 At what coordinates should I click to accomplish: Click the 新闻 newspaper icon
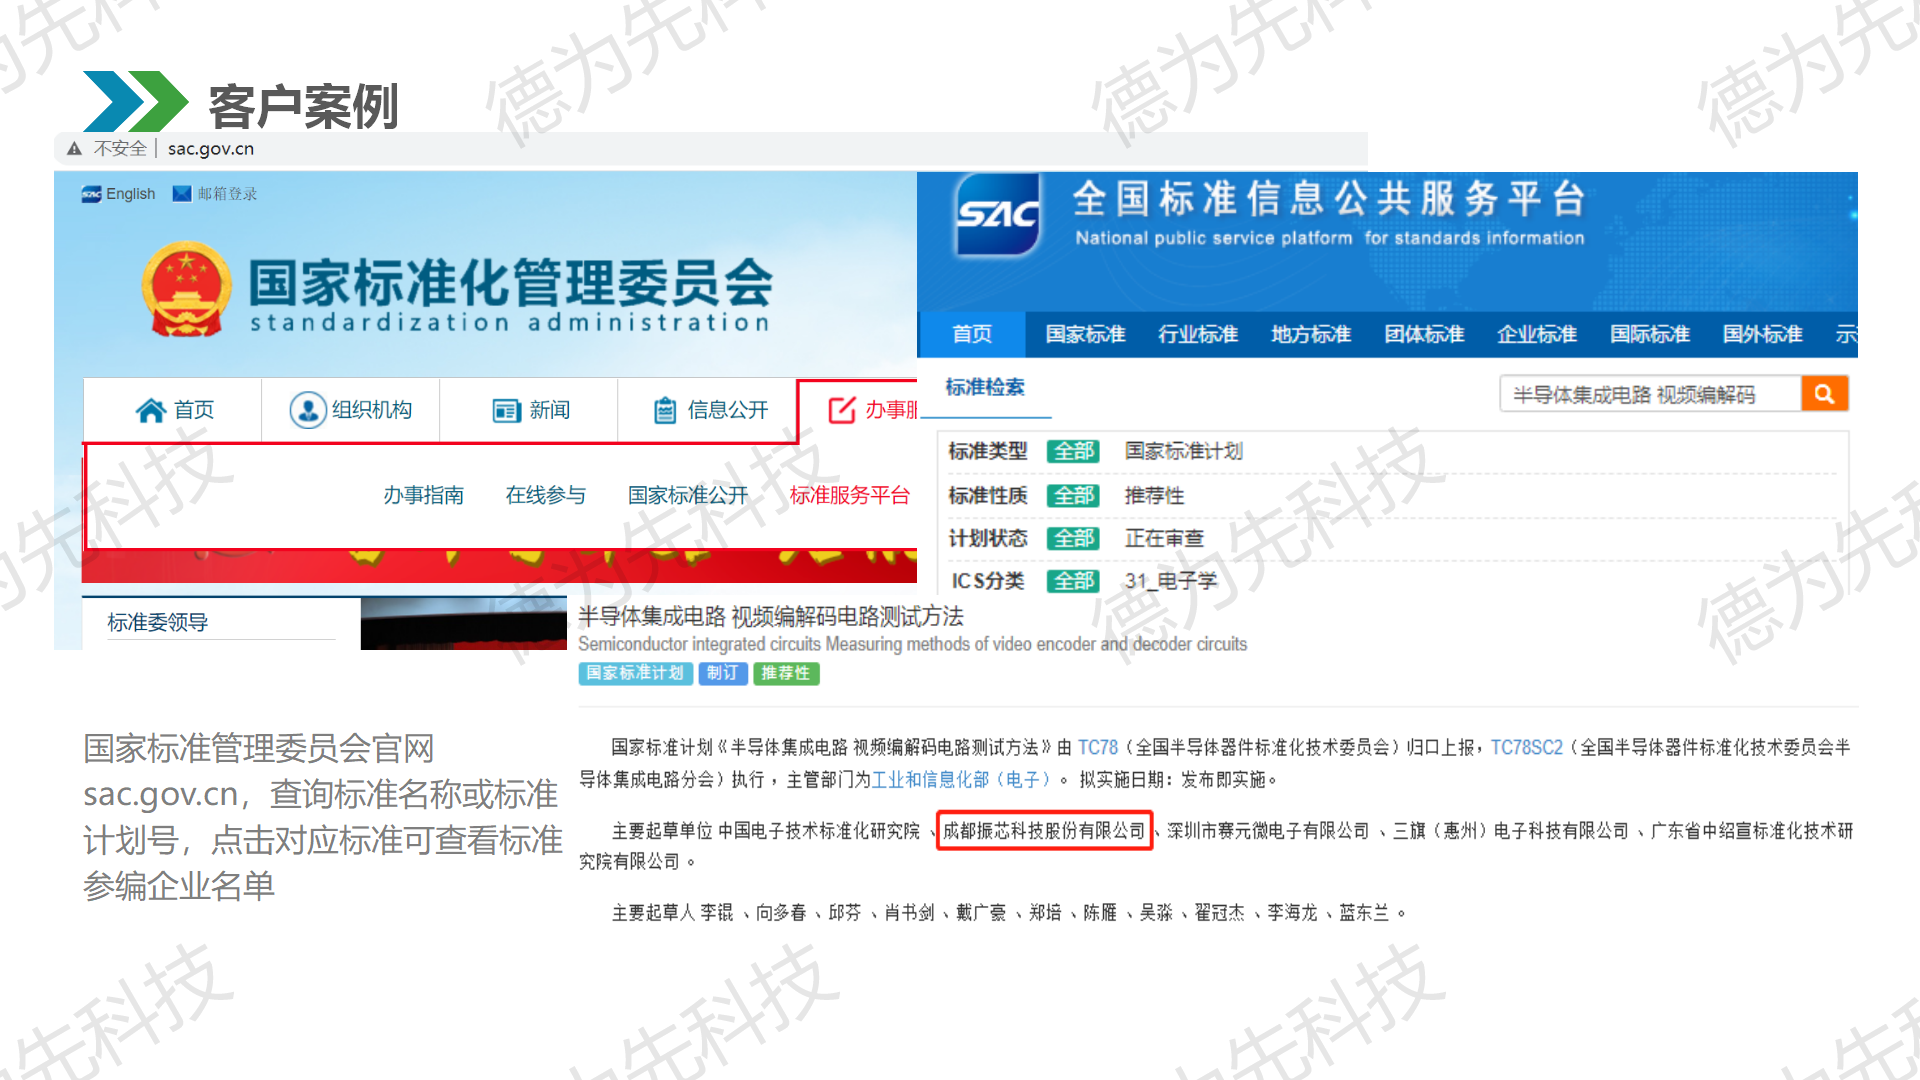(507, 411)
